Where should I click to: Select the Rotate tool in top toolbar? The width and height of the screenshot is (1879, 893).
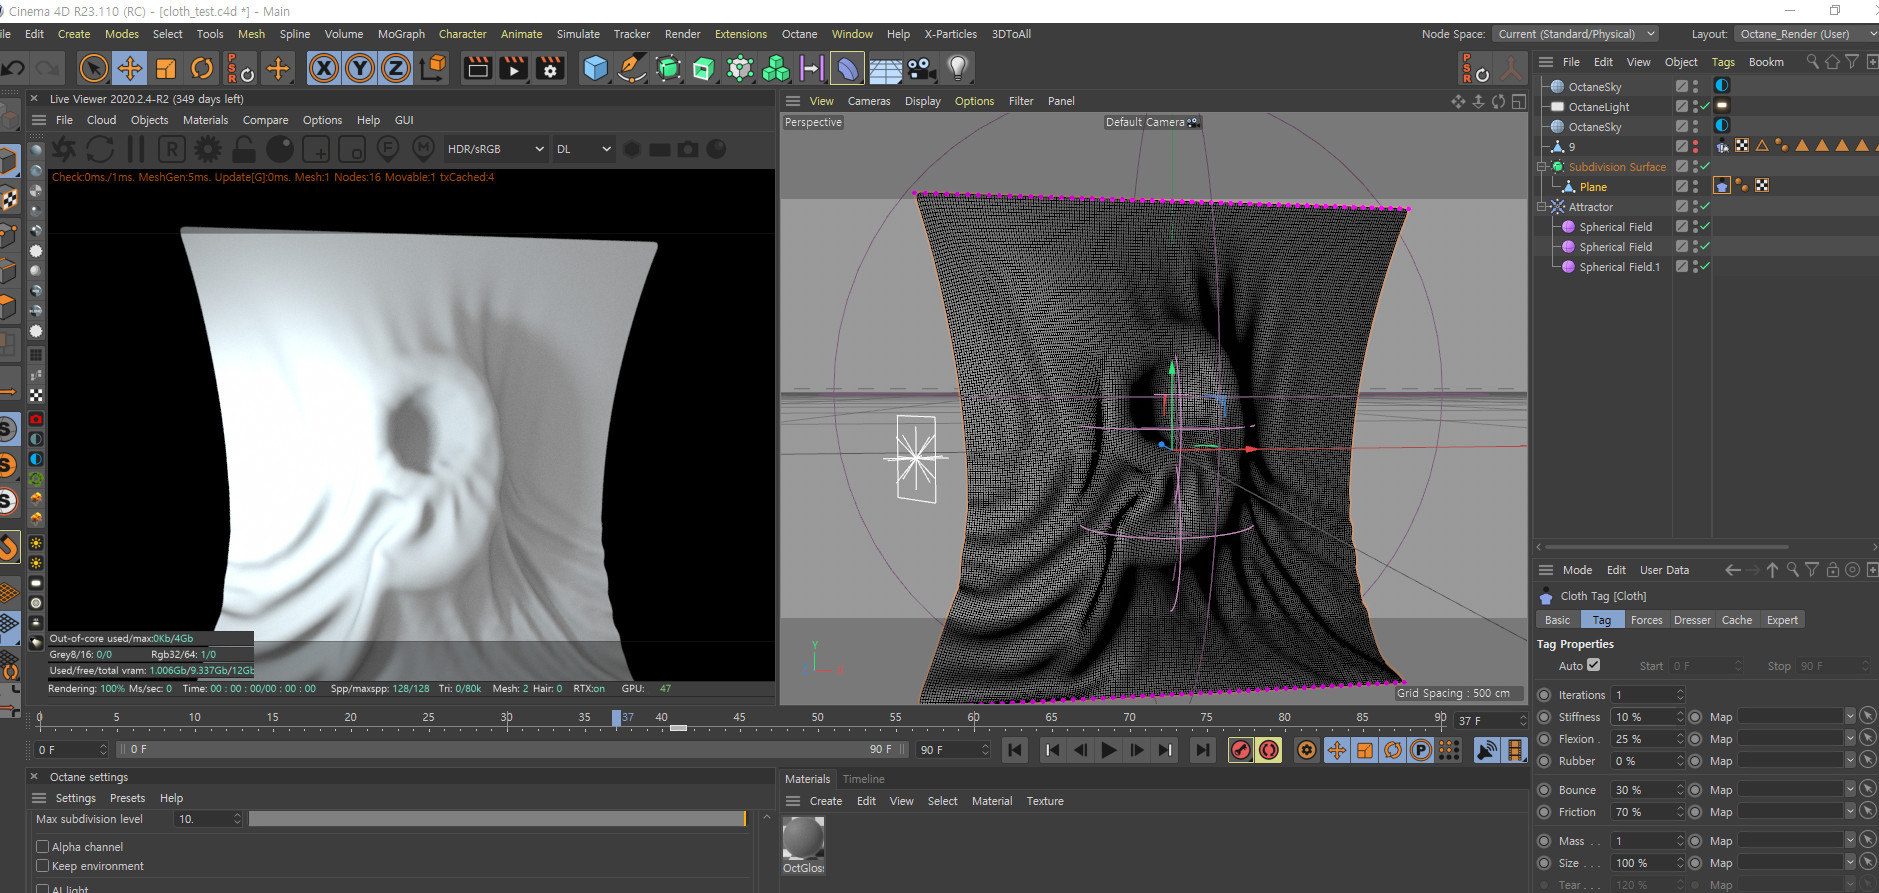202,68
